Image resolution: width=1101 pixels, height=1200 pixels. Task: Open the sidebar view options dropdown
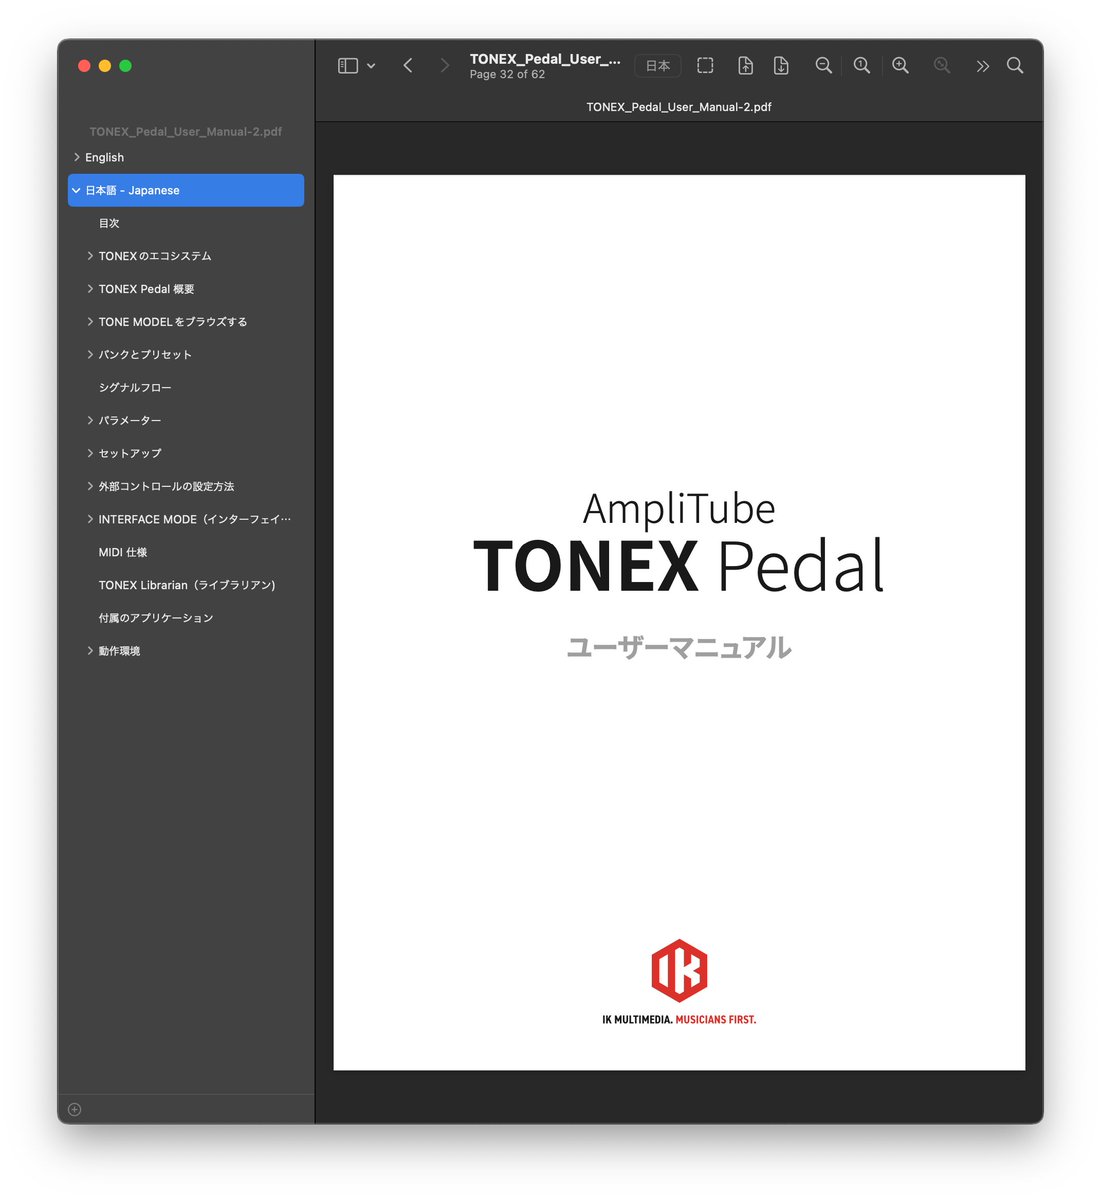point(371,64)
